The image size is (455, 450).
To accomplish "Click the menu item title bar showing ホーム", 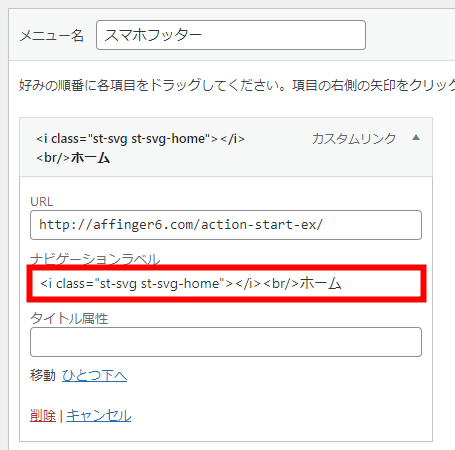I will (x=226, y=147).
